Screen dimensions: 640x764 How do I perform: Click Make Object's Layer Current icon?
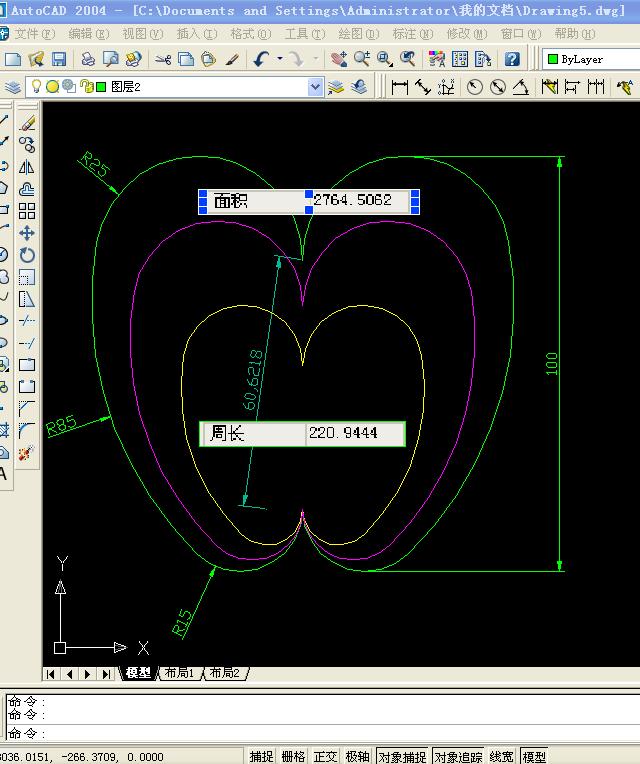336,87
